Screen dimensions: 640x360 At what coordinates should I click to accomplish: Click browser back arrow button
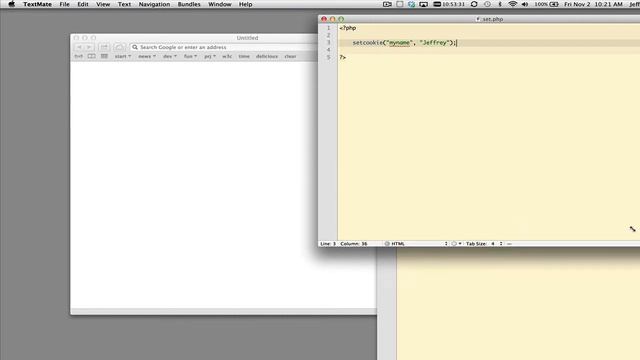tap(79, 47)
